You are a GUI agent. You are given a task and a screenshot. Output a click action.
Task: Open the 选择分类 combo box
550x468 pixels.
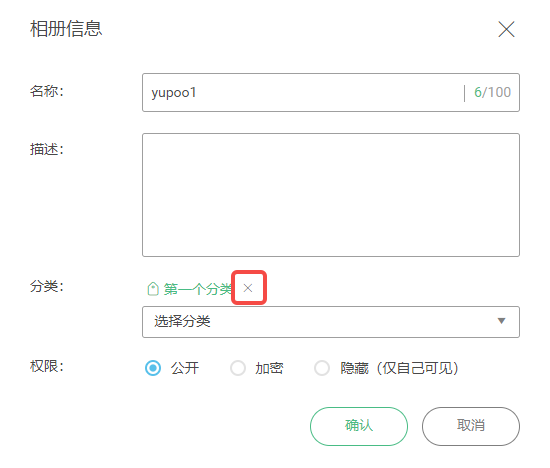coord(331,322)
